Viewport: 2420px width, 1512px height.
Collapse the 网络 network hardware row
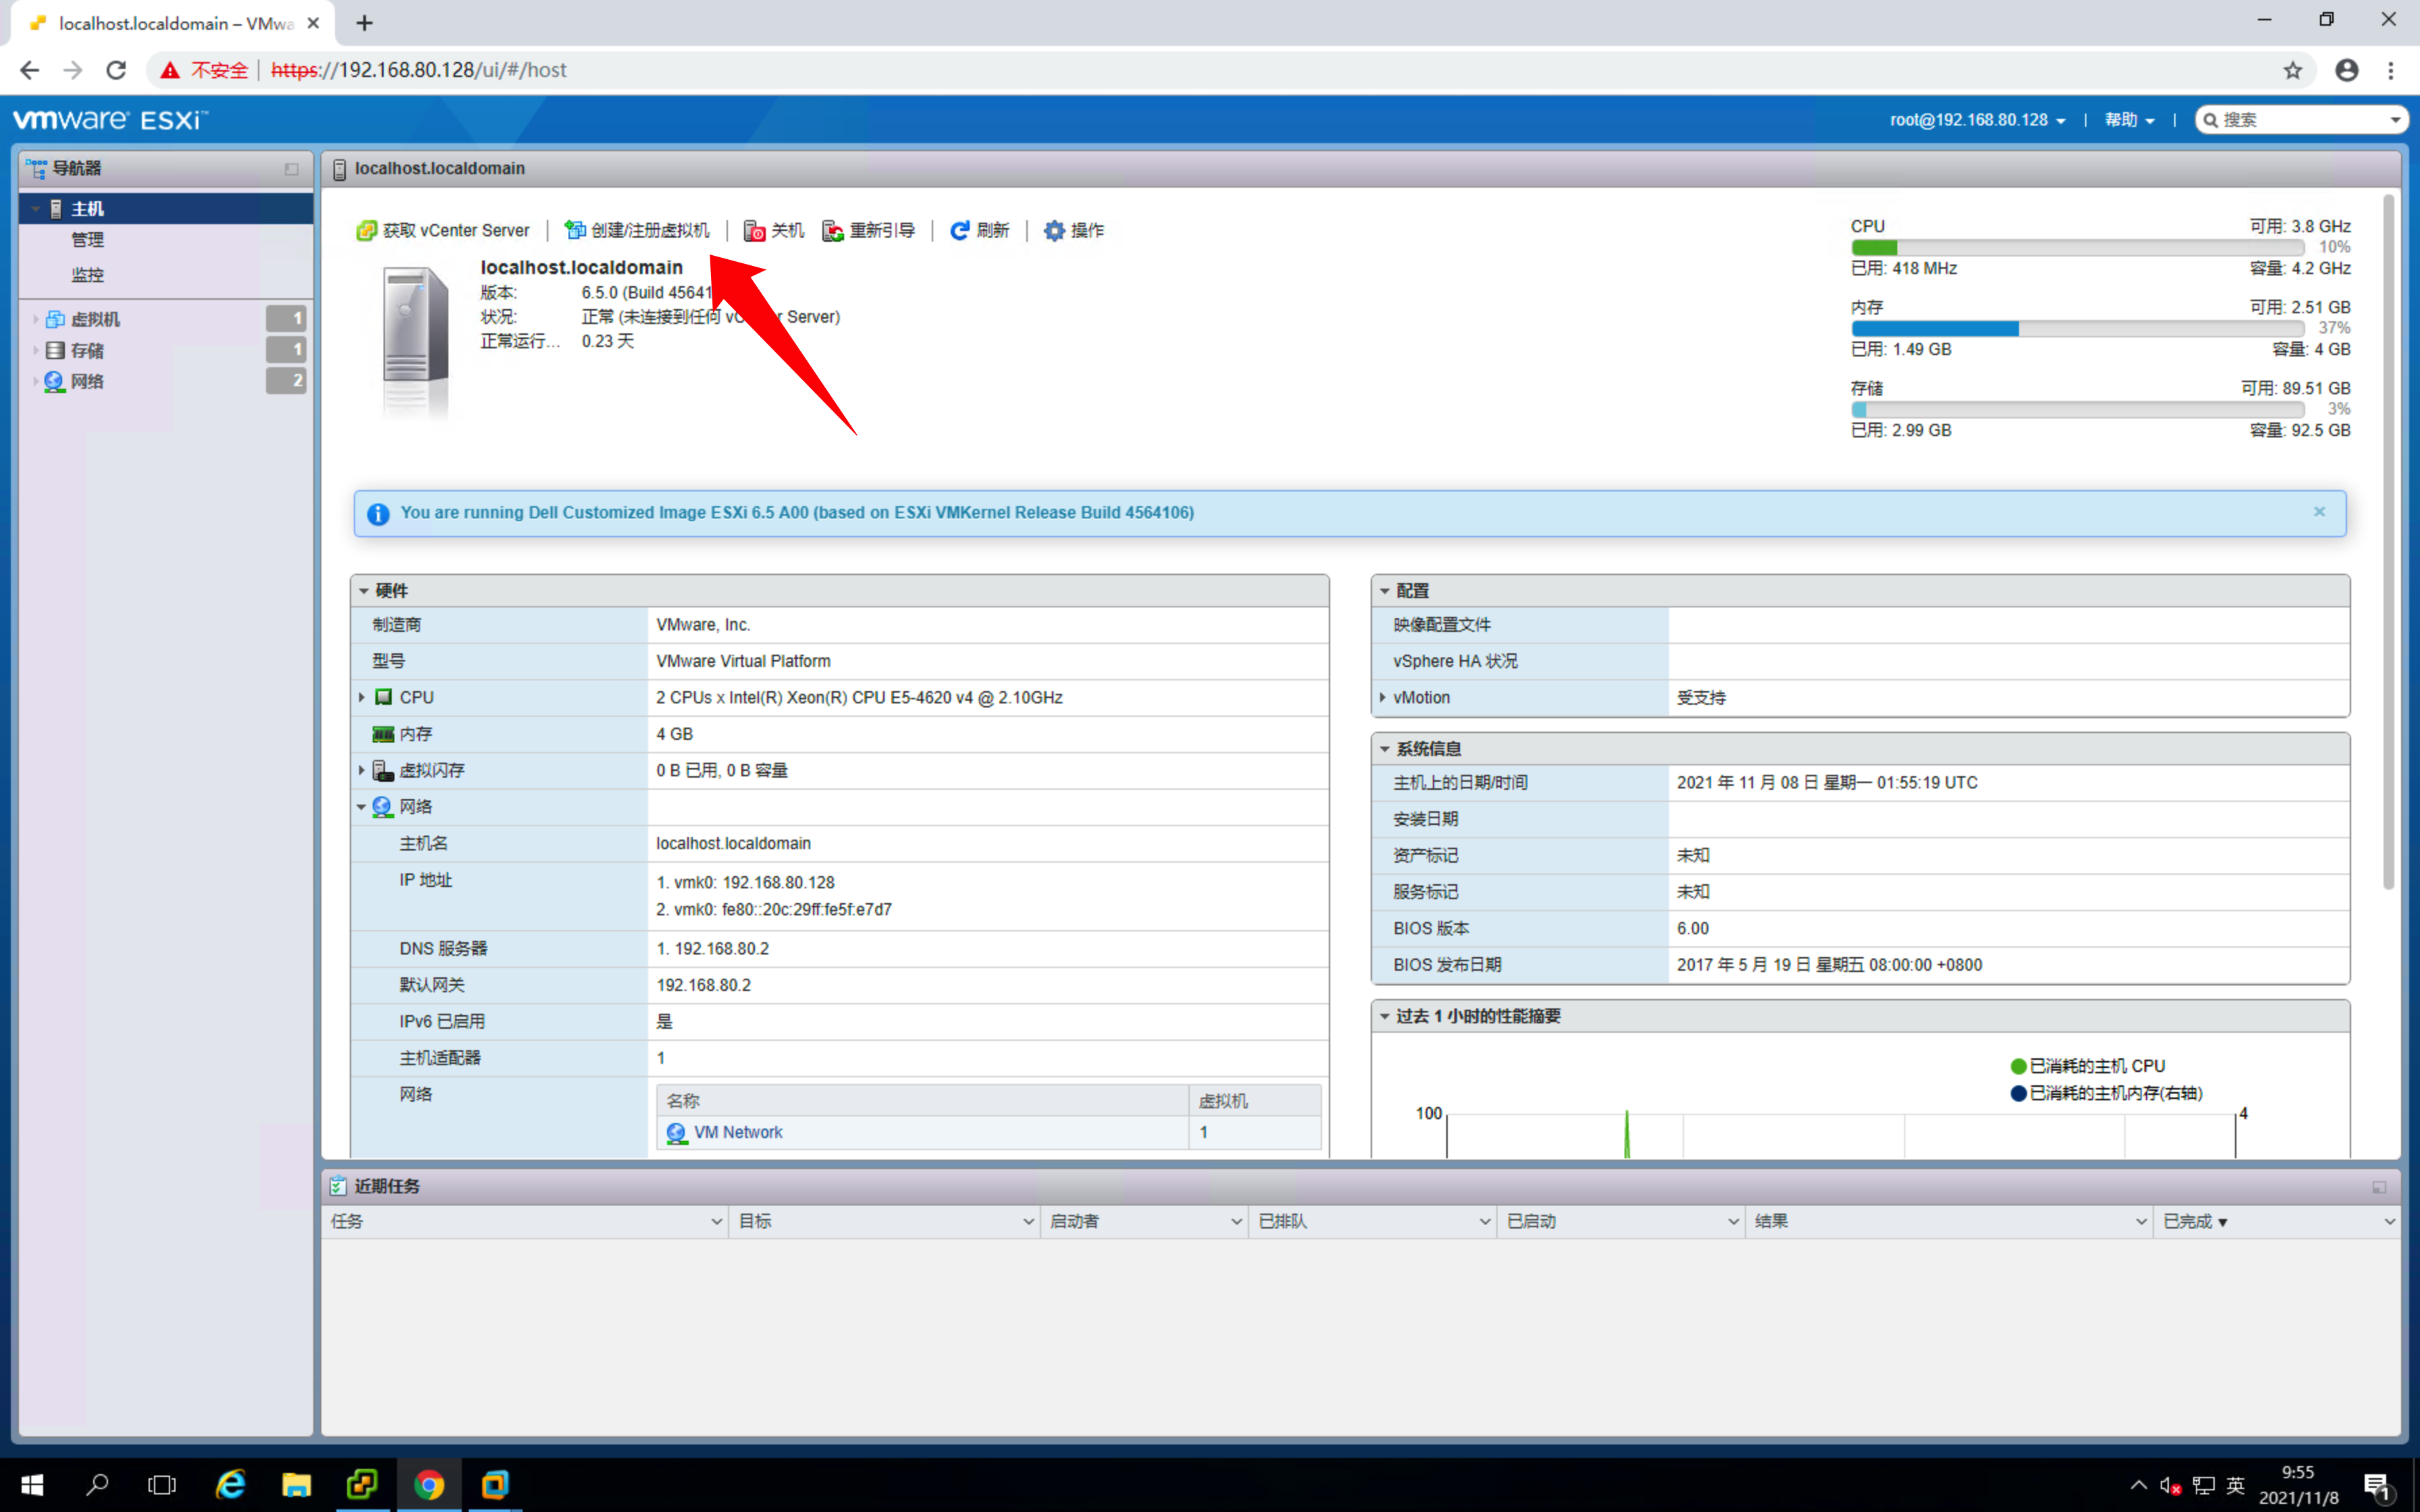362,807
